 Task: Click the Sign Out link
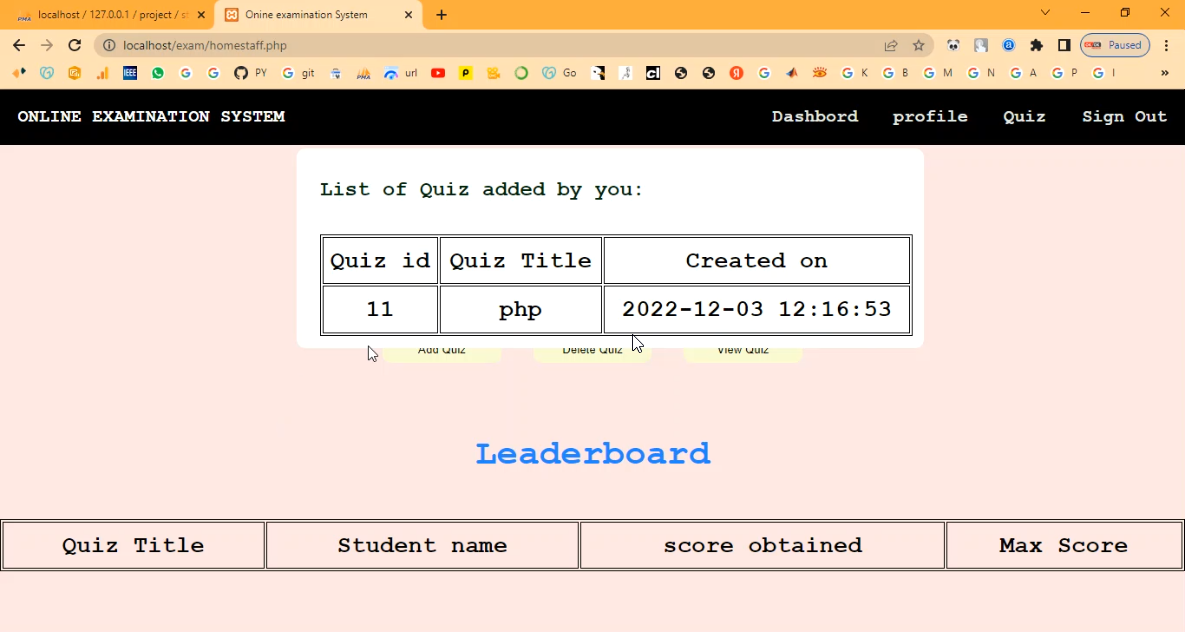pos(1124,117)
